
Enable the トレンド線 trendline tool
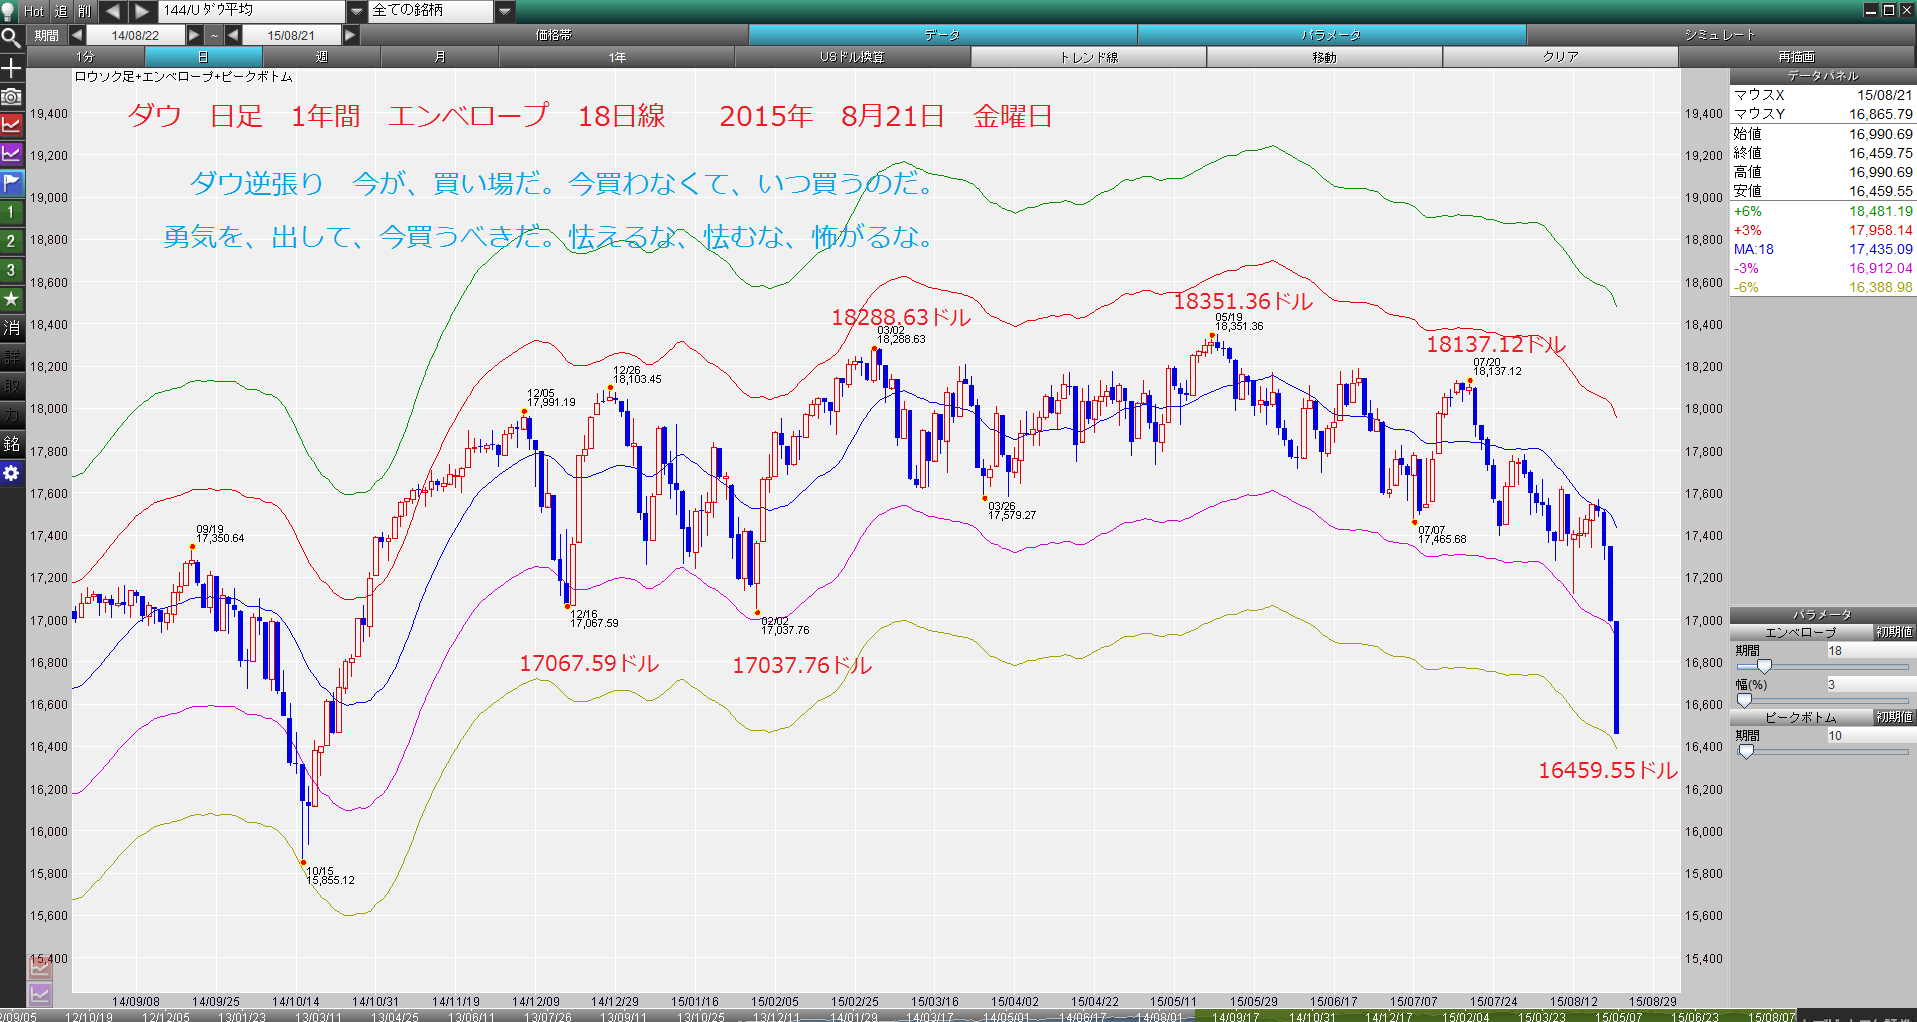[1089, 57]
